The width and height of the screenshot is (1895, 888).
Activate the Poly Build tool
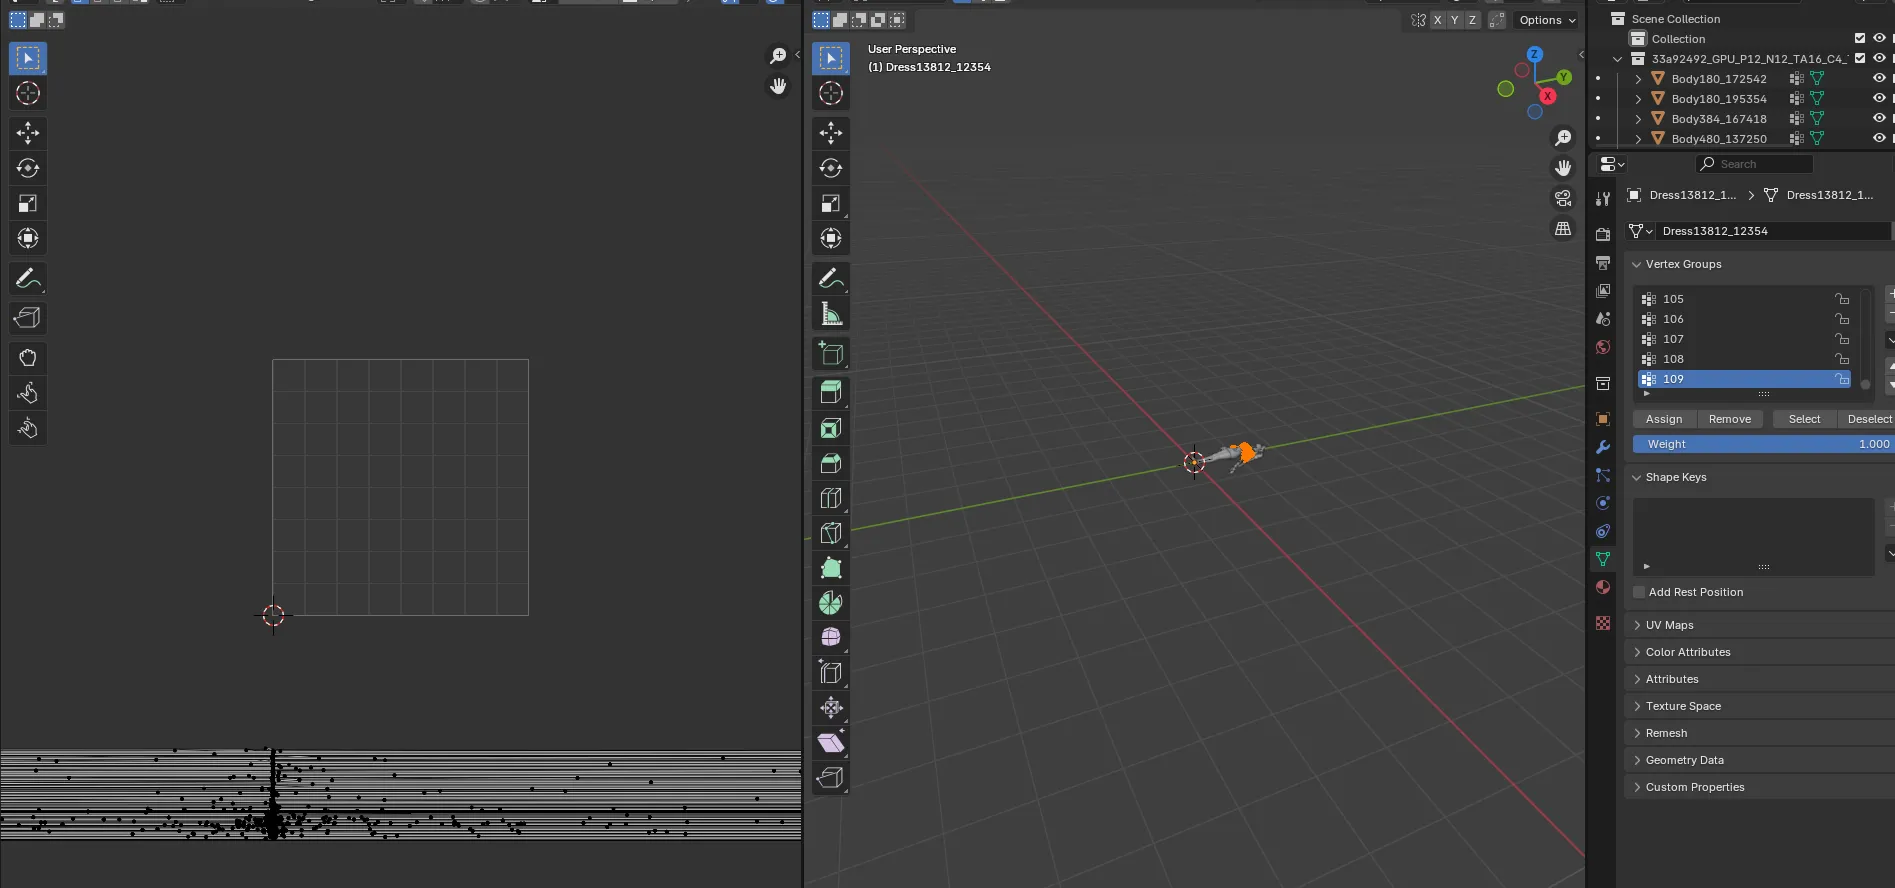tap(831, 568)
